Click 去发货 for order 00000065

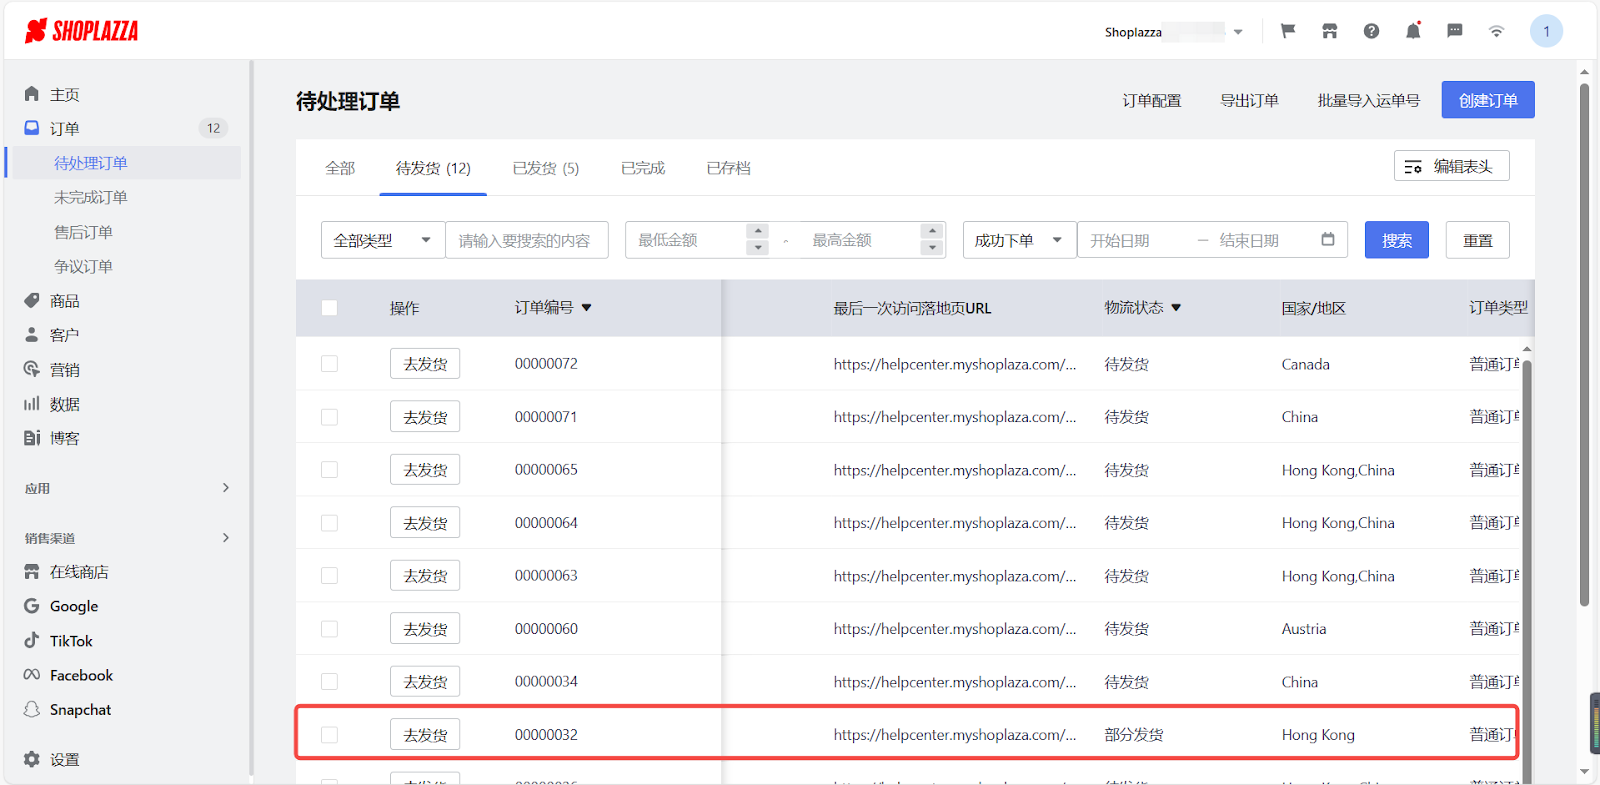point(425,470)
